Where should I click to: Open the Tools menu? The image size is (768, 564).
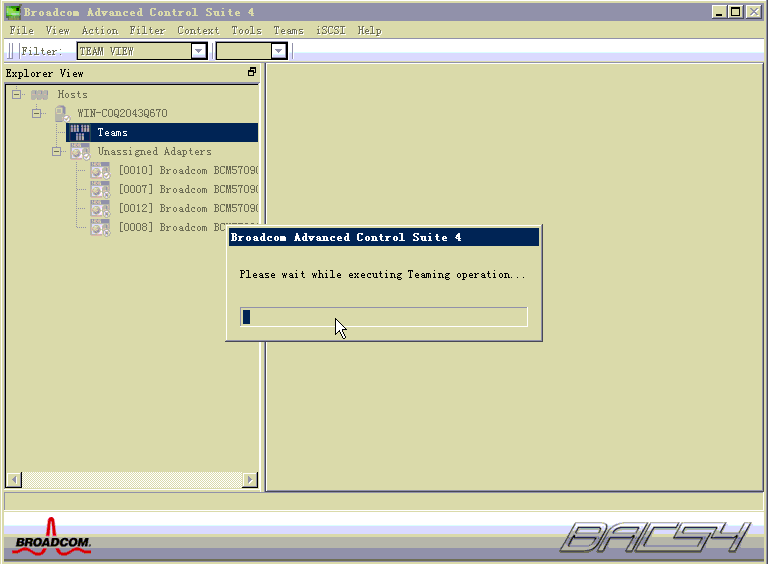pos(246,30)
